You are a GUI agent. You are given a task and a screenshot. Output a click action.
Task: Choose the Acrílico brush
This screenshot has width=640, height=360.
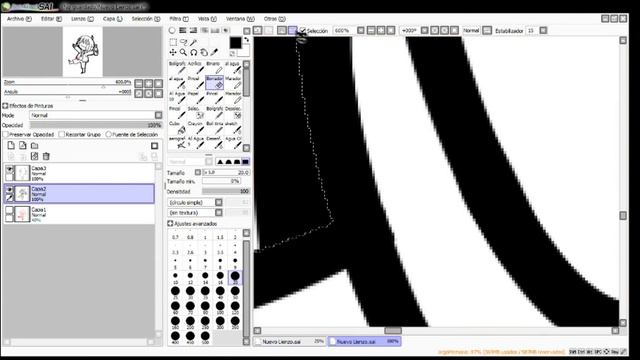point(196,67)
